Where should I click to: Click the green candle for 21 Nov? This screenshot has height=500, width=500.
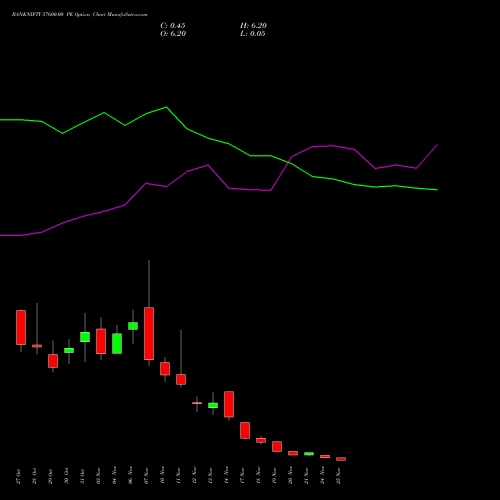point(309,454)
